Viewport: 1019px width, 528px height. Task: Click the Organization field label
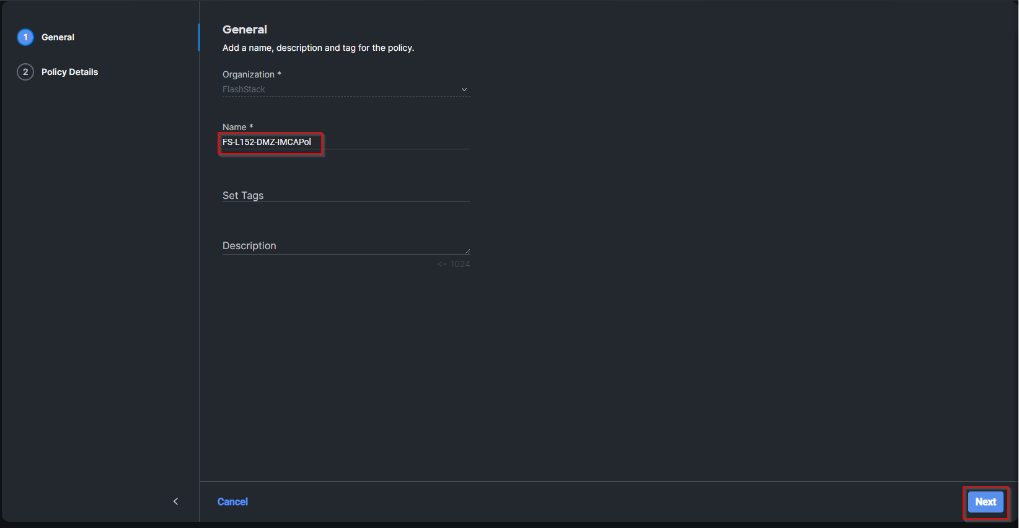[249, 75]
